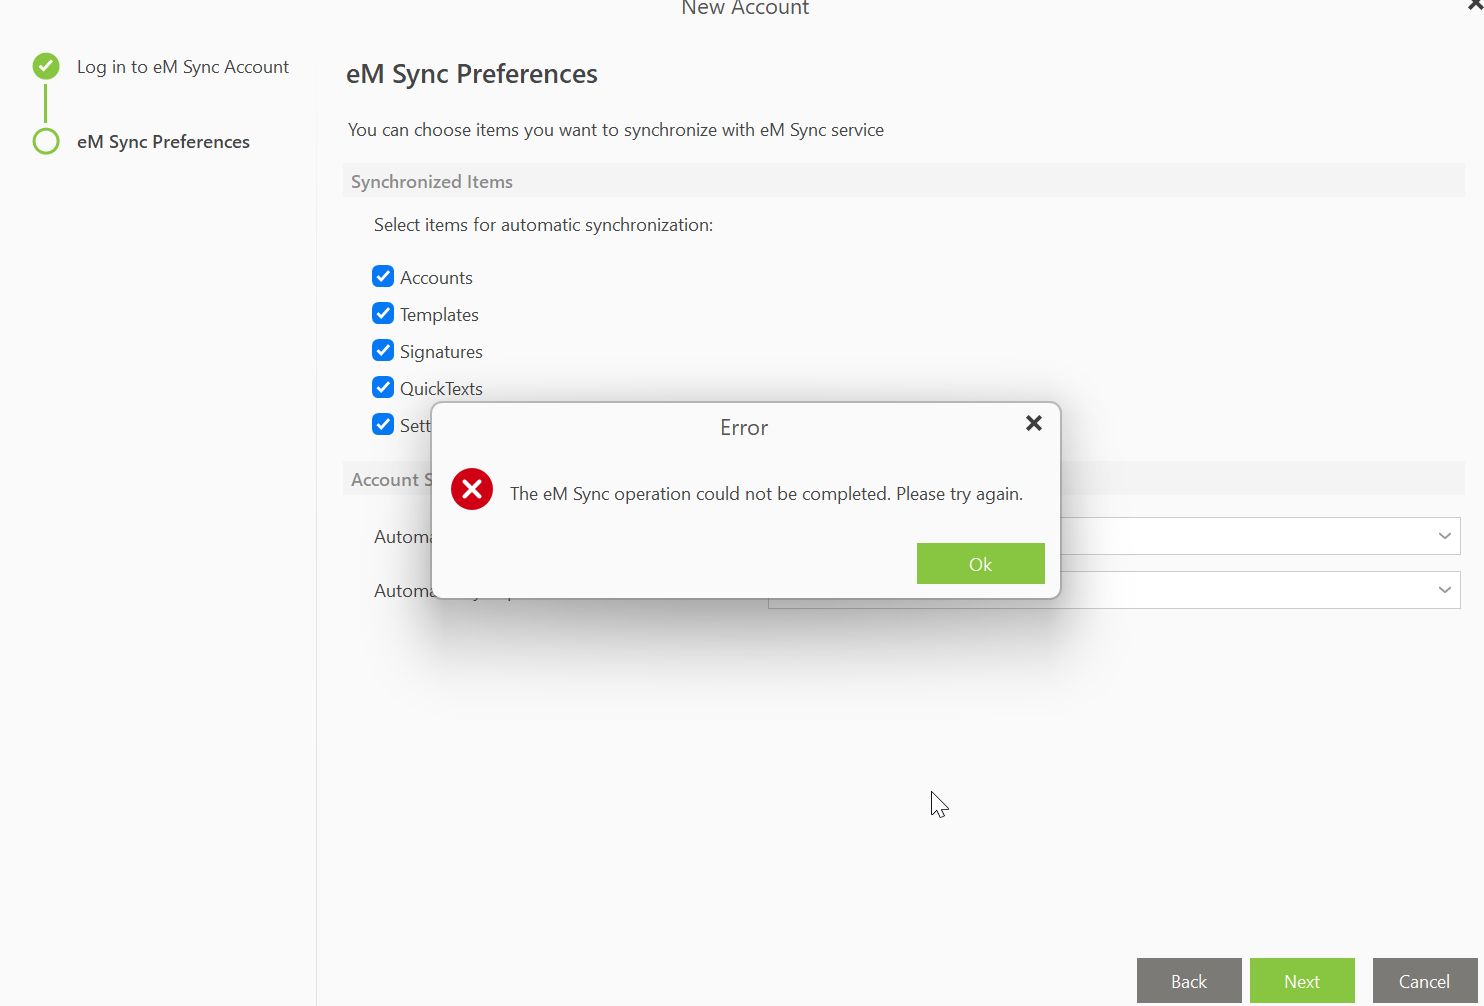Click Ok in the Error dialog
Image resolution: width=1484 pixels, height=1006 pixels.
click(981, 564)
